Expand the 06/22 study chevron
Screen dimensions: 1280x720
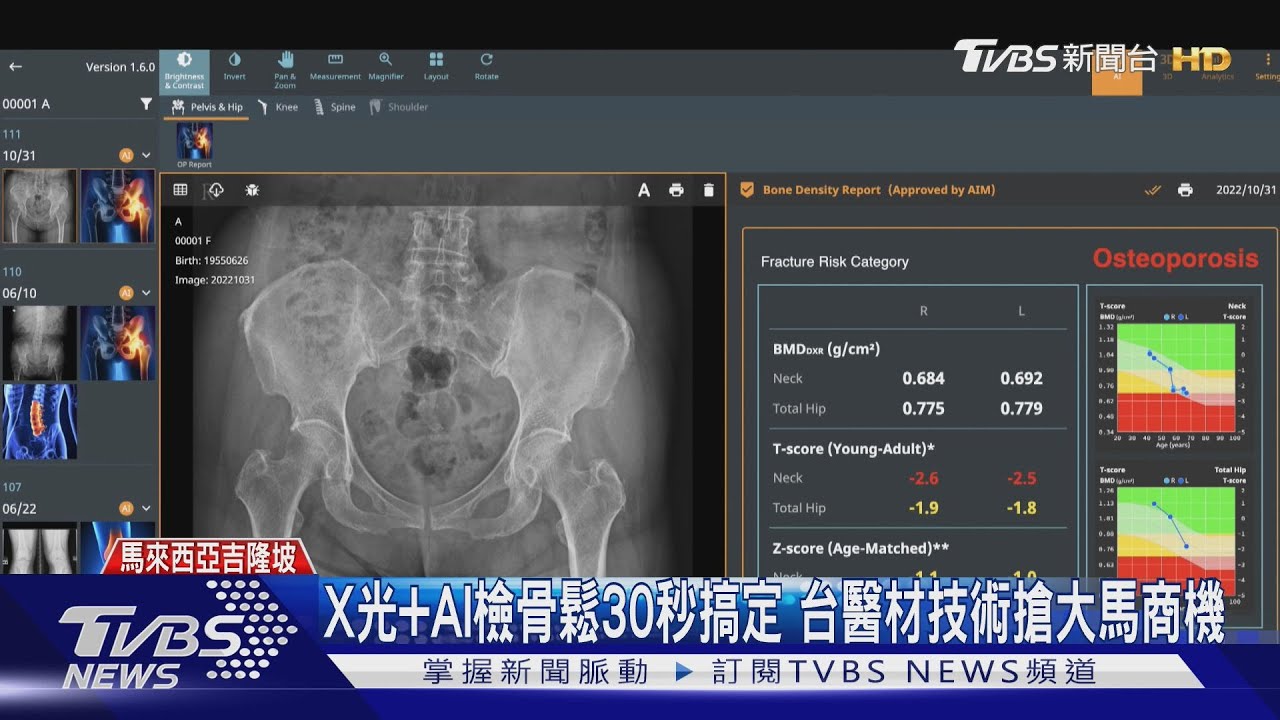tap(146, 508)
